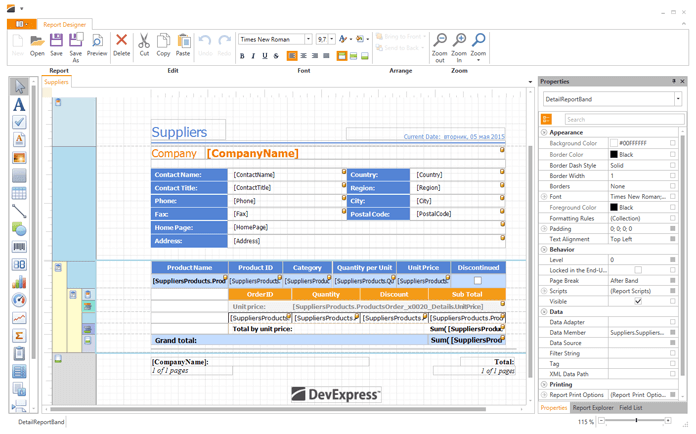696x434 pixels.
Task: Select the Label tool in toolbox
Action: 19,105
